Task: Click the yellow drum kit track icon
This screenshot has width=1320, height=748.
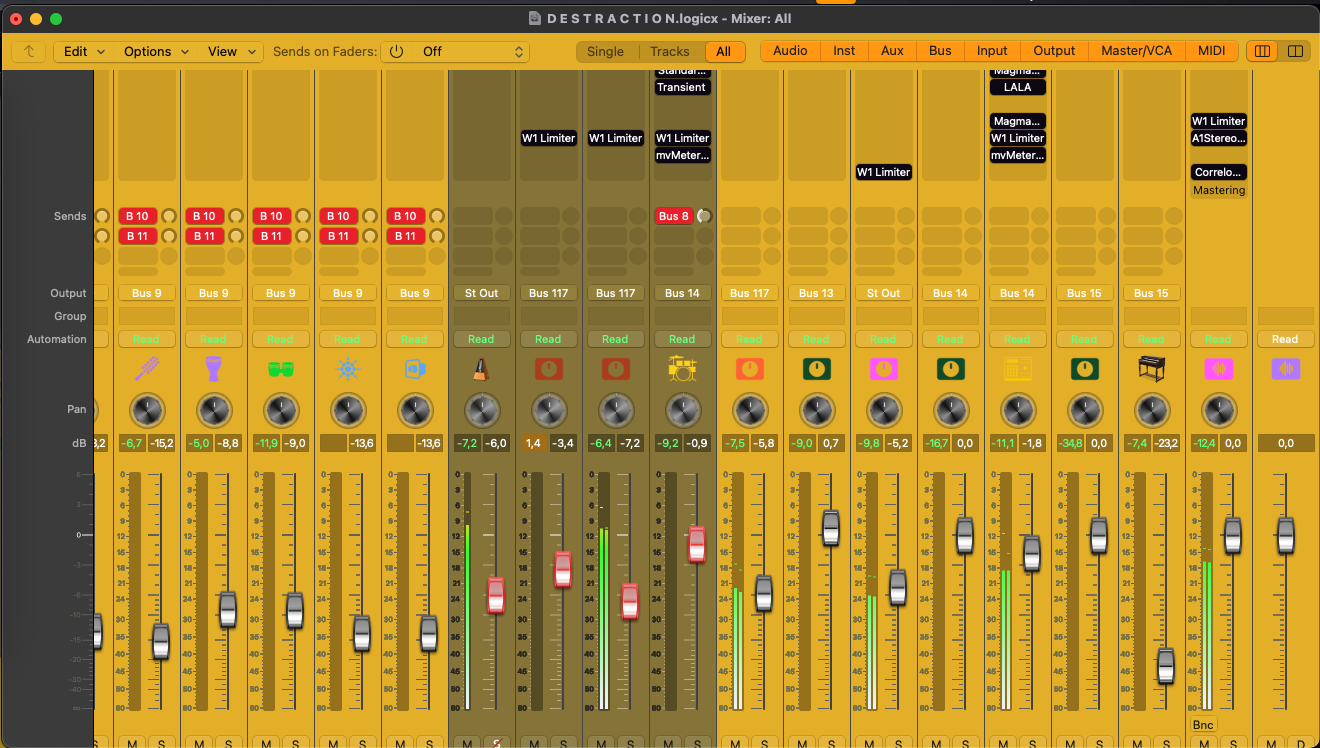Action: coord(682,370)
